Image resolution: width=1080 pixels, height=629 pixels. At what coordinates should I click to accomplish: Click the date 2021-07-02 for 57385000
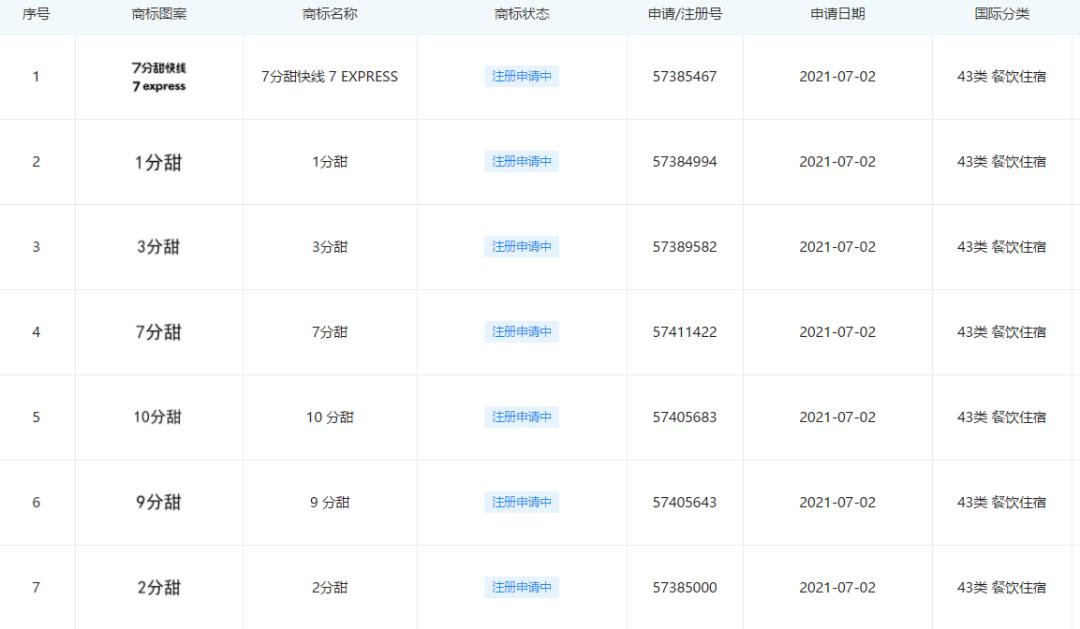pos(838,588)
